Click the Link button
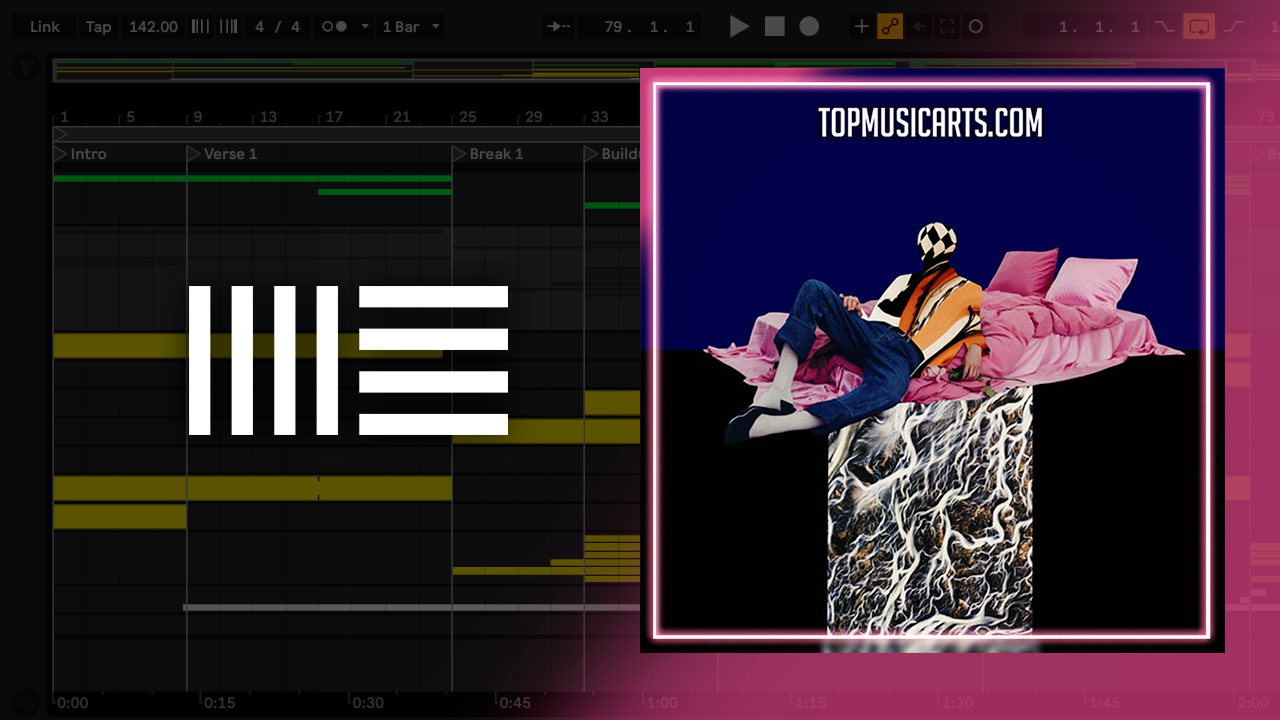 [44, 27]
